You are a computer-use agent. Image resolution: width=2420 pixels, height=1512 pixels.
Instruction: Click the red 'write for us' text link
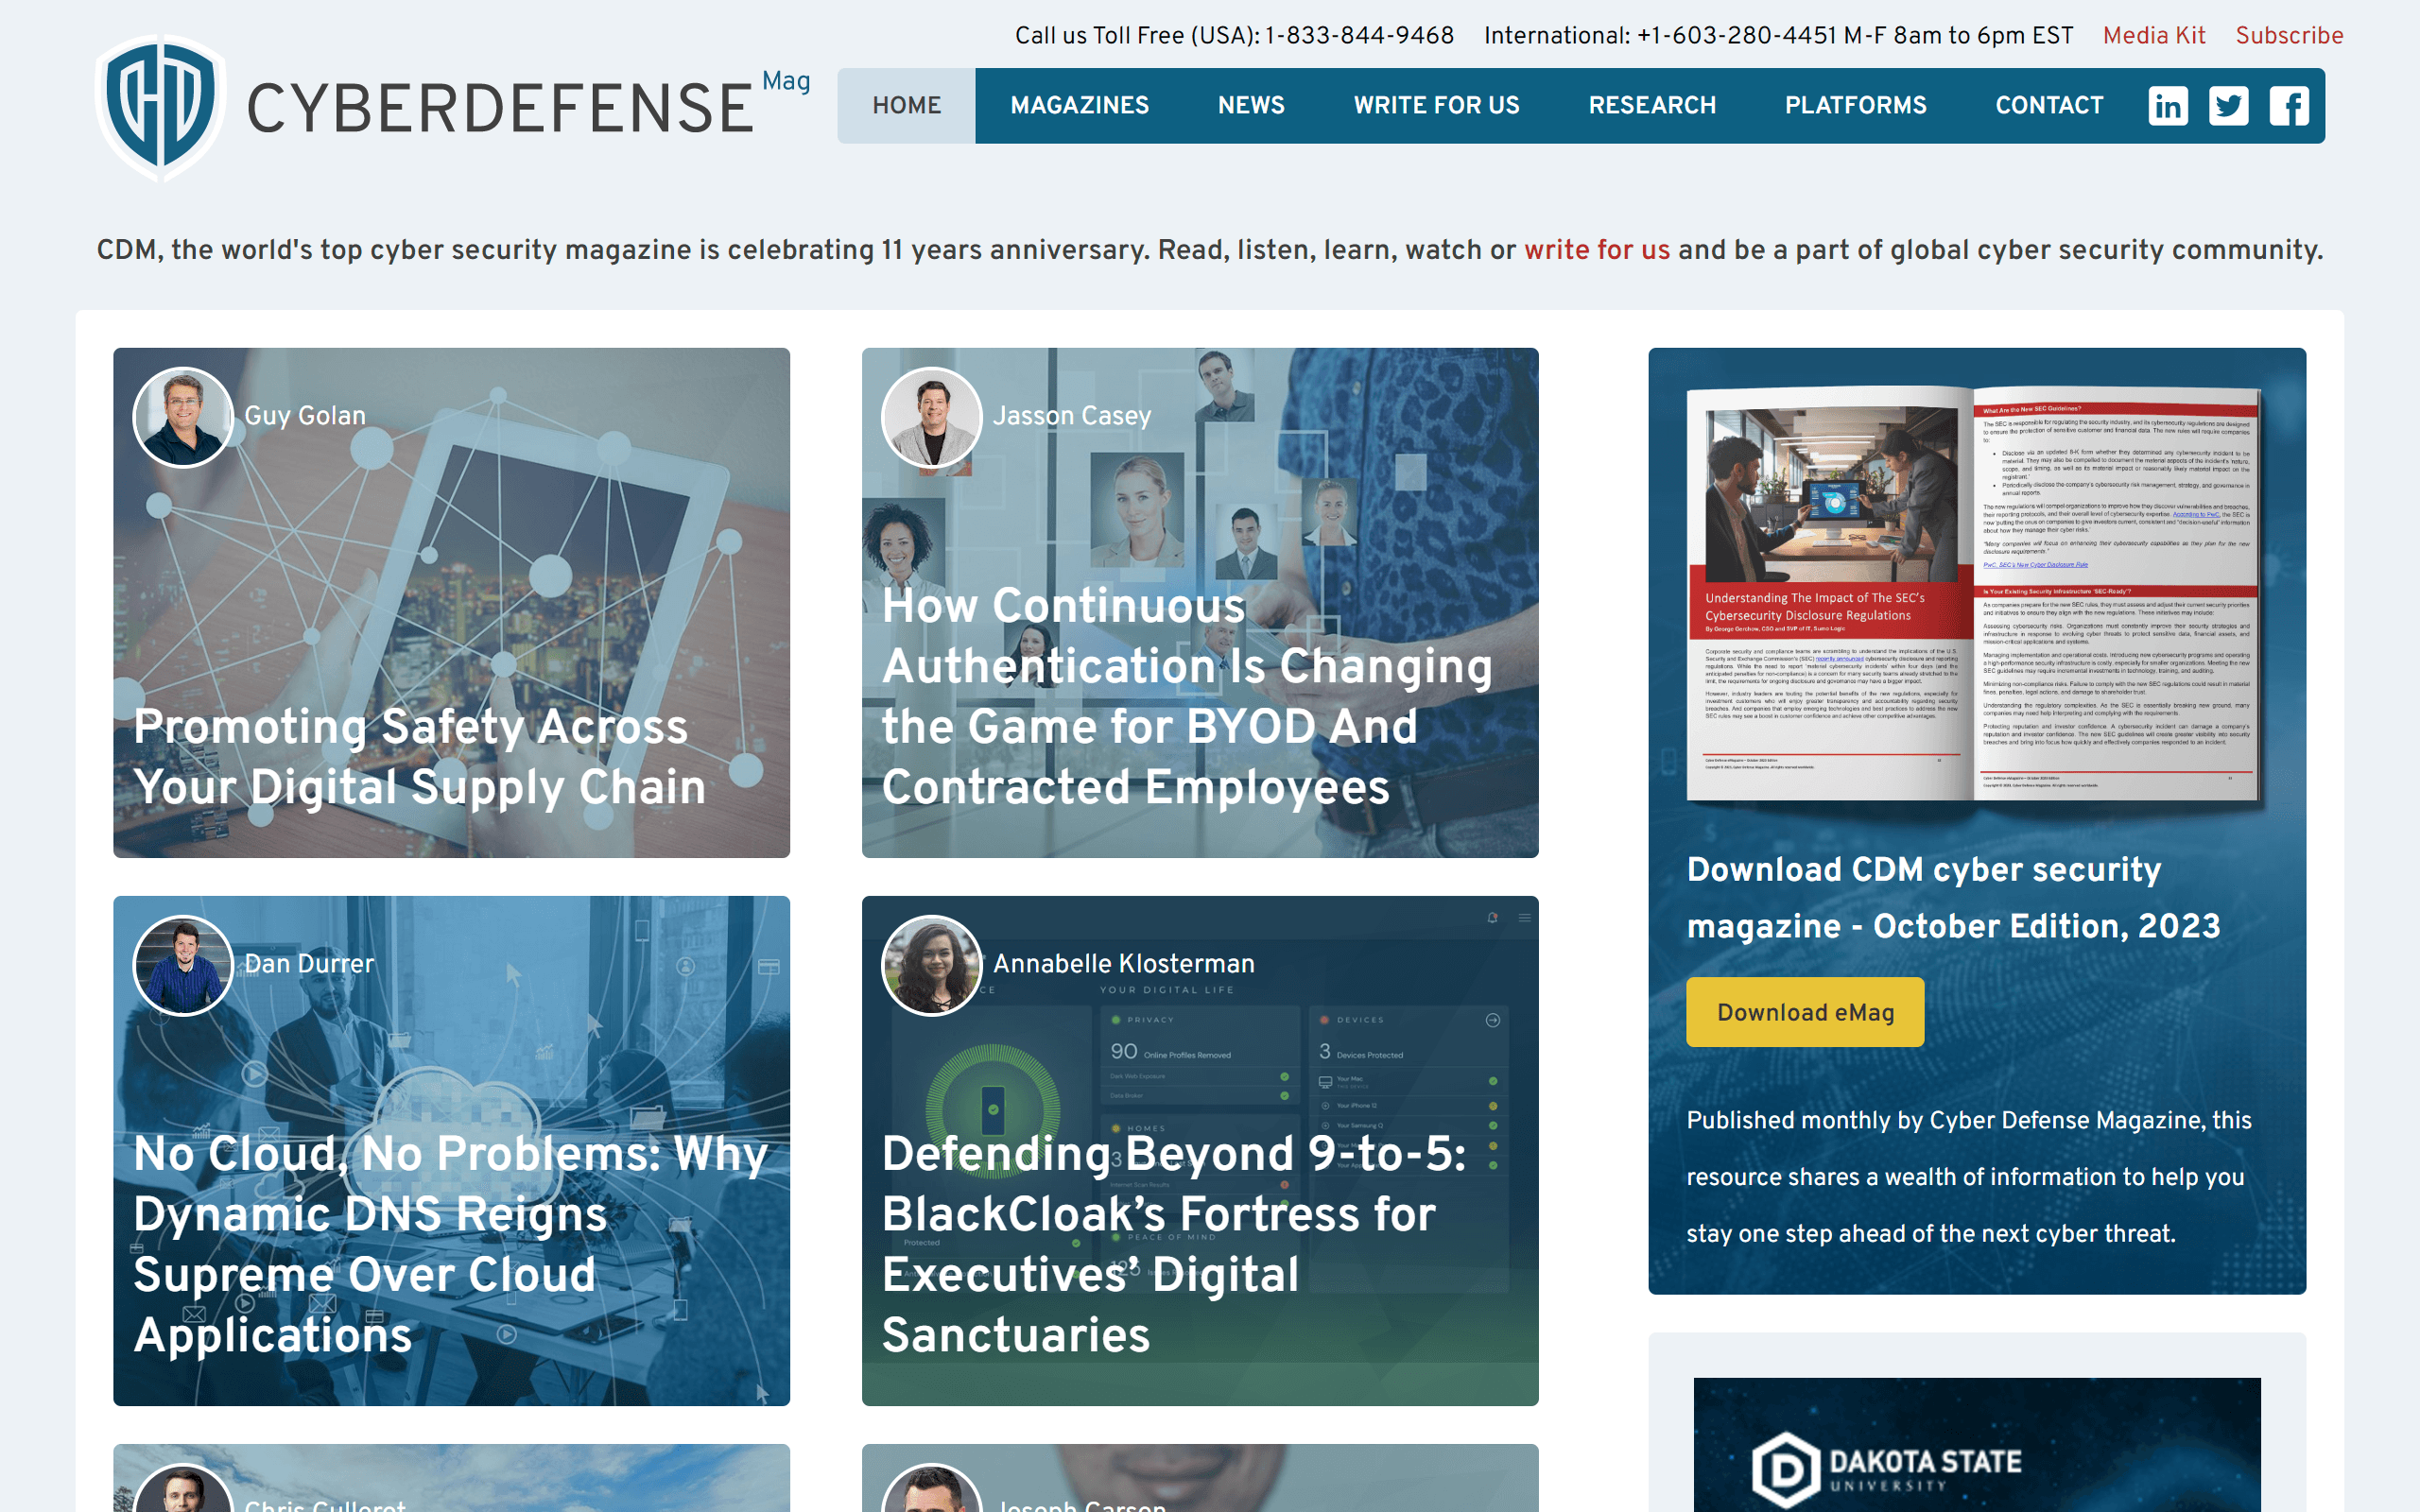click(x=1596, y=250)
